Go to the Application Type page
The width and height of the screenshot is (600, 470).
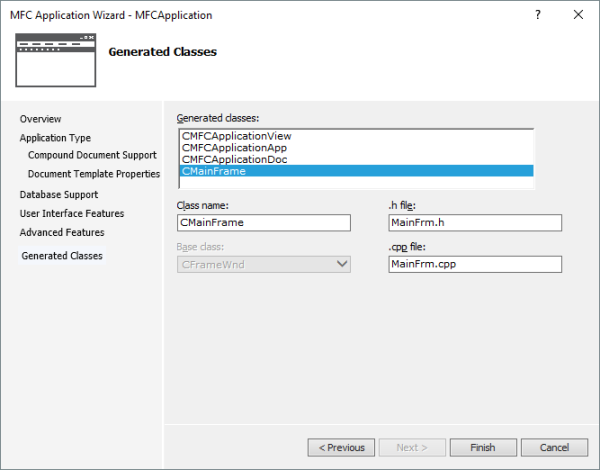(55, 138)
